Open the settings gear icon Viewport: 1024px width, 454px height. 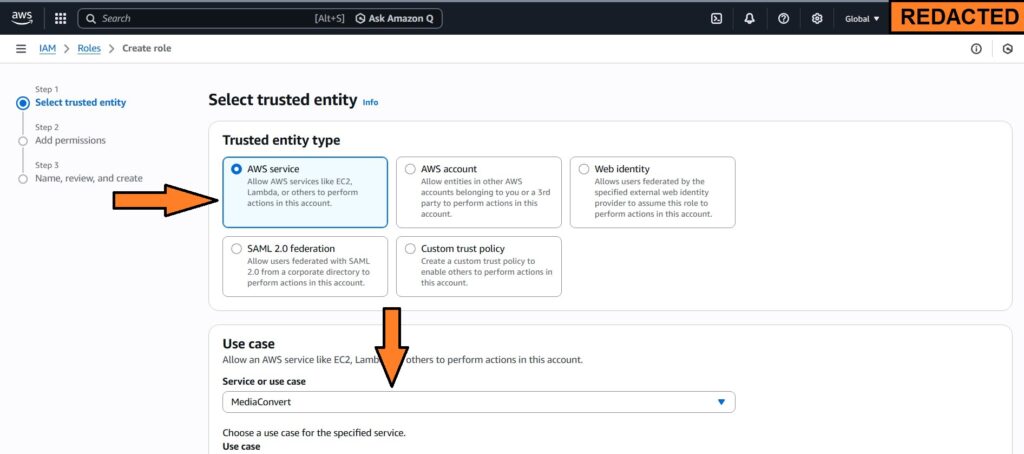817,18
